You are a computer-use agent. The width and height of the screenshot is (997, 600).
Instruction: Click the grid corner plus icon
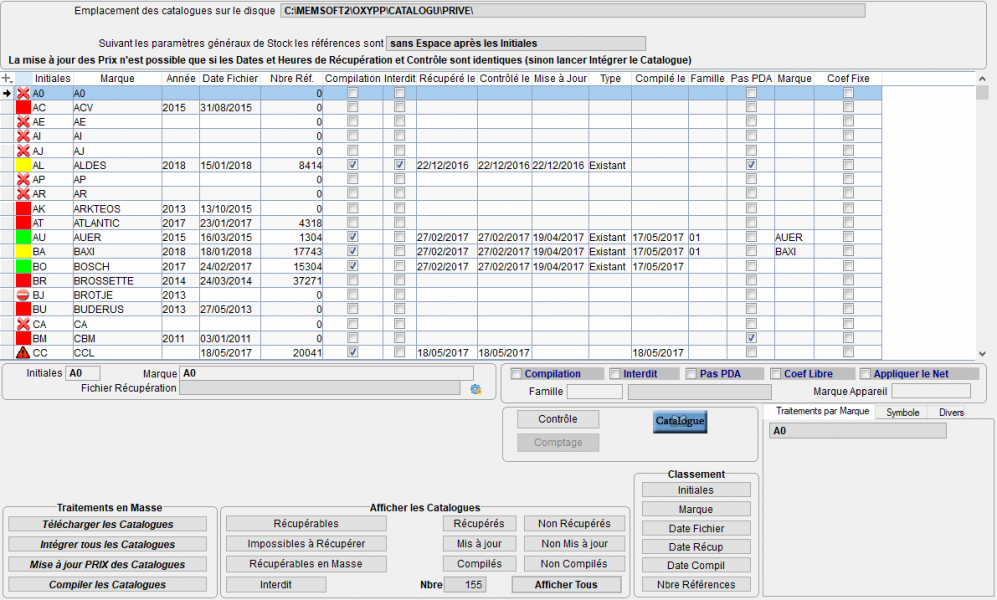pos(7,78)
